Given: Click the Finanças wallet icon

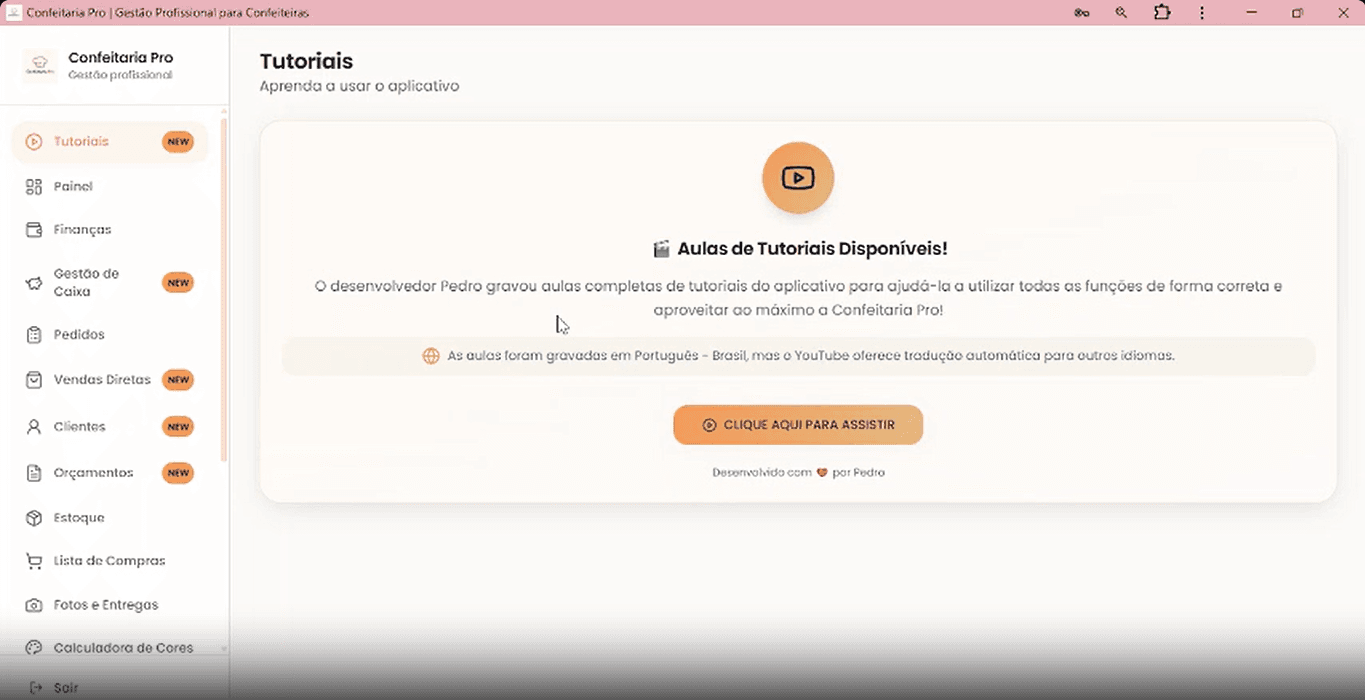Looking at the screenshot, I should click(x=34, y=230).
